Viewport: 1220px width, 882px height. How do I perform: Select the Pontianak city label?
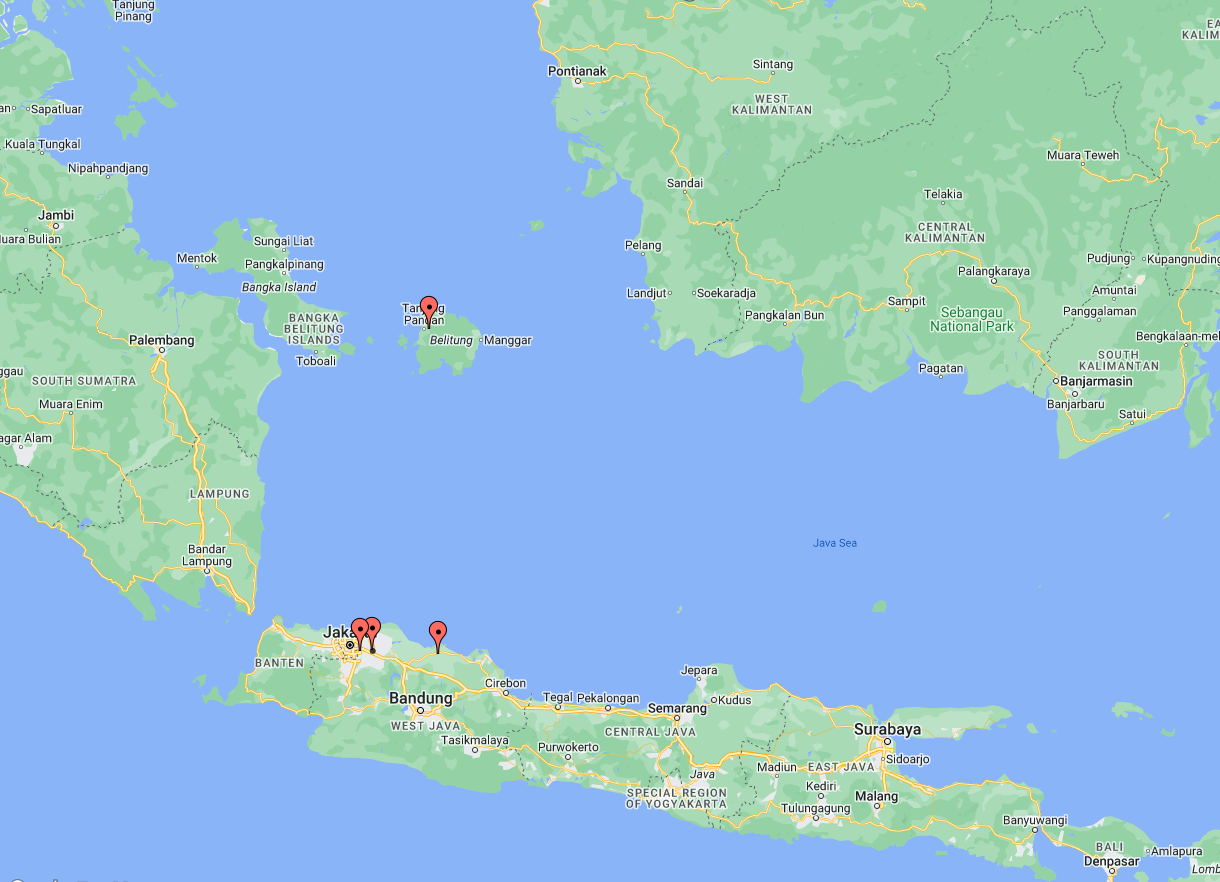click(x=577, y=71)
